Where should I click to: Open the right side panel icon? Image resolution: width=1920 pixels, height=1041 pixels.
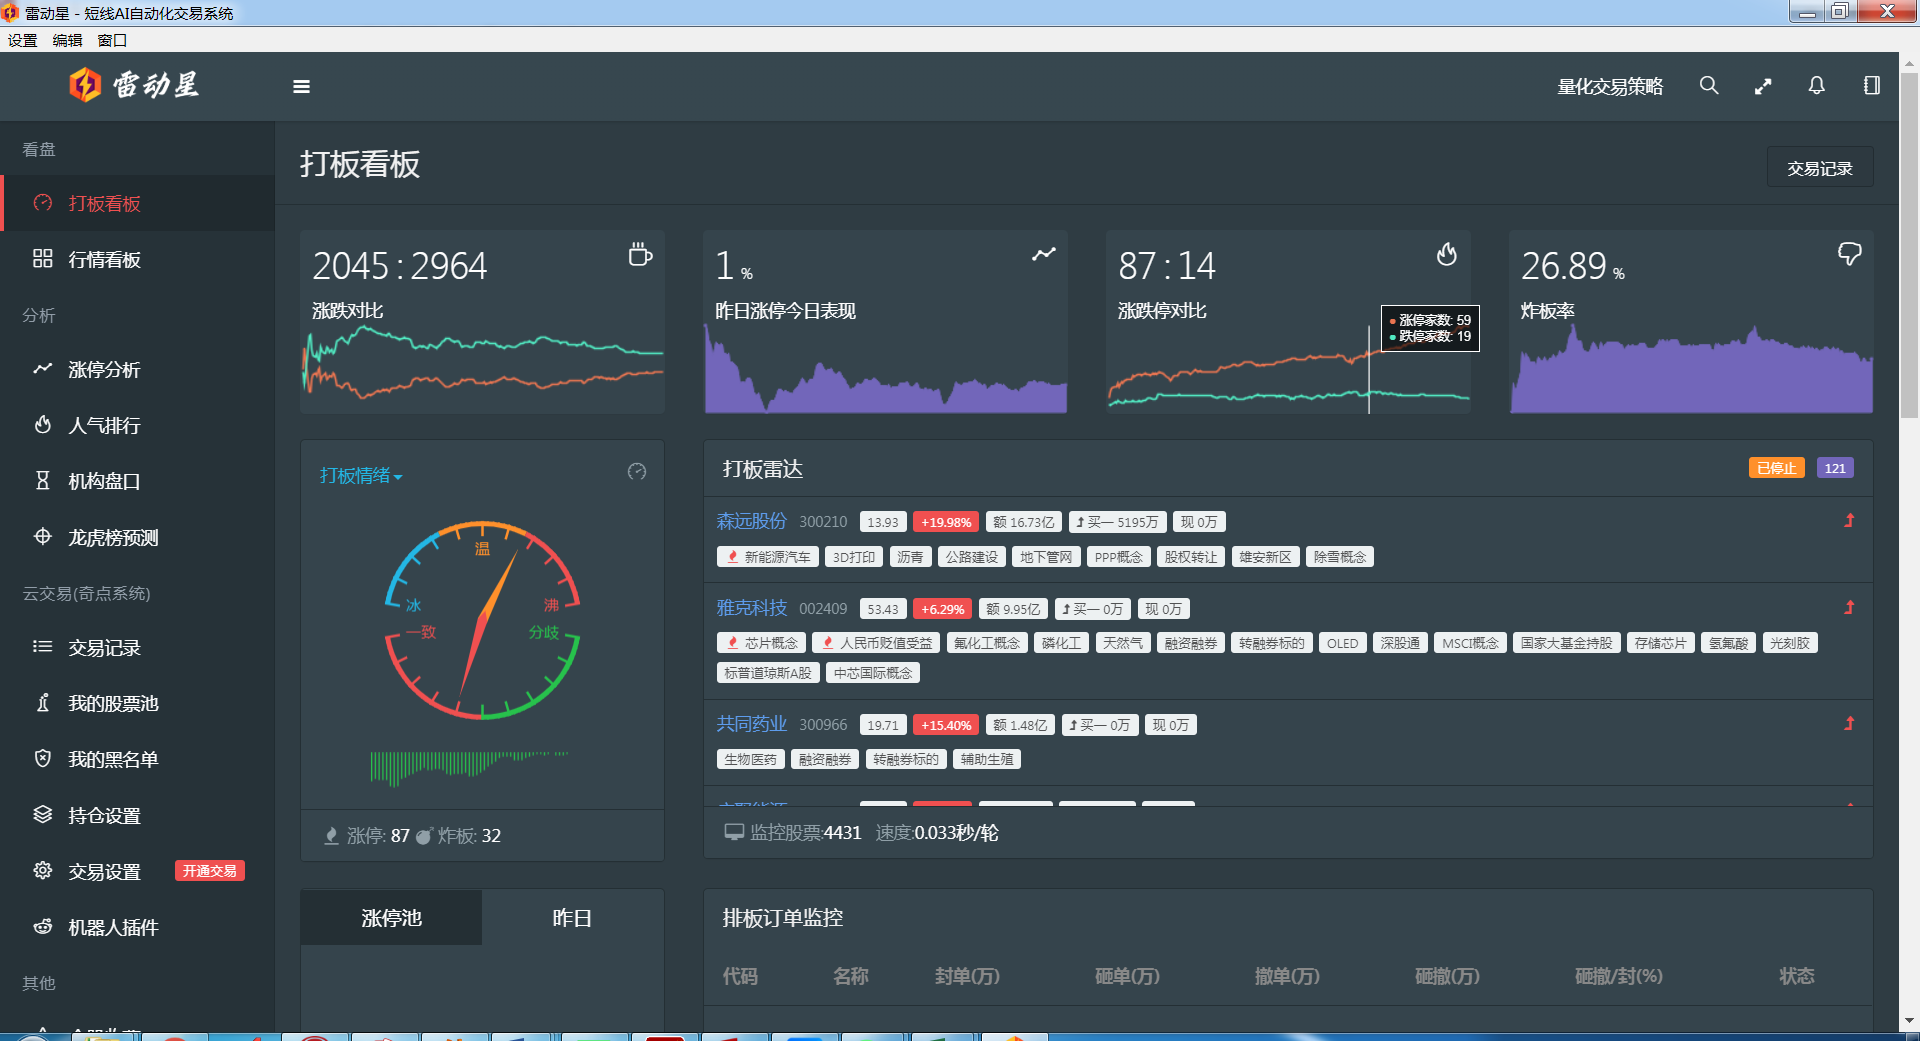(1872, 86)
